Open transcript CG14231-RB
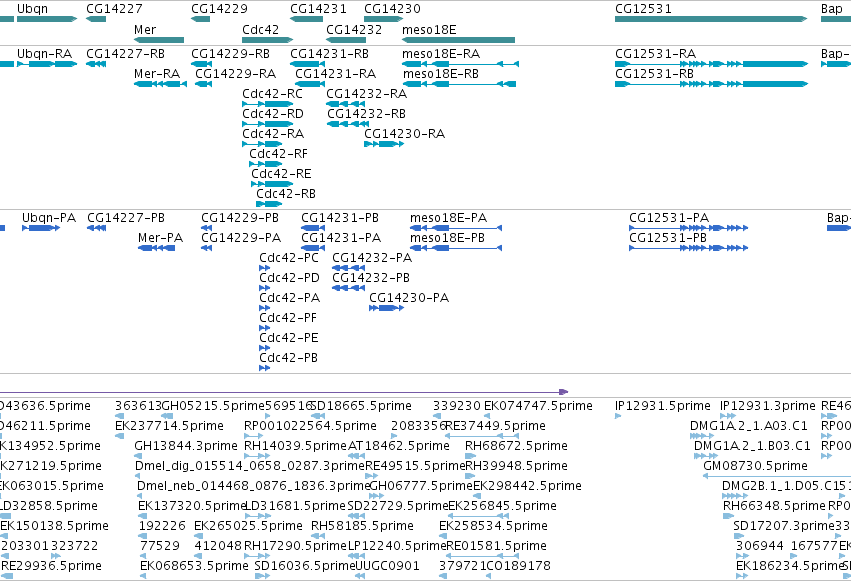The image size is (851, 581). click(329, 54)
